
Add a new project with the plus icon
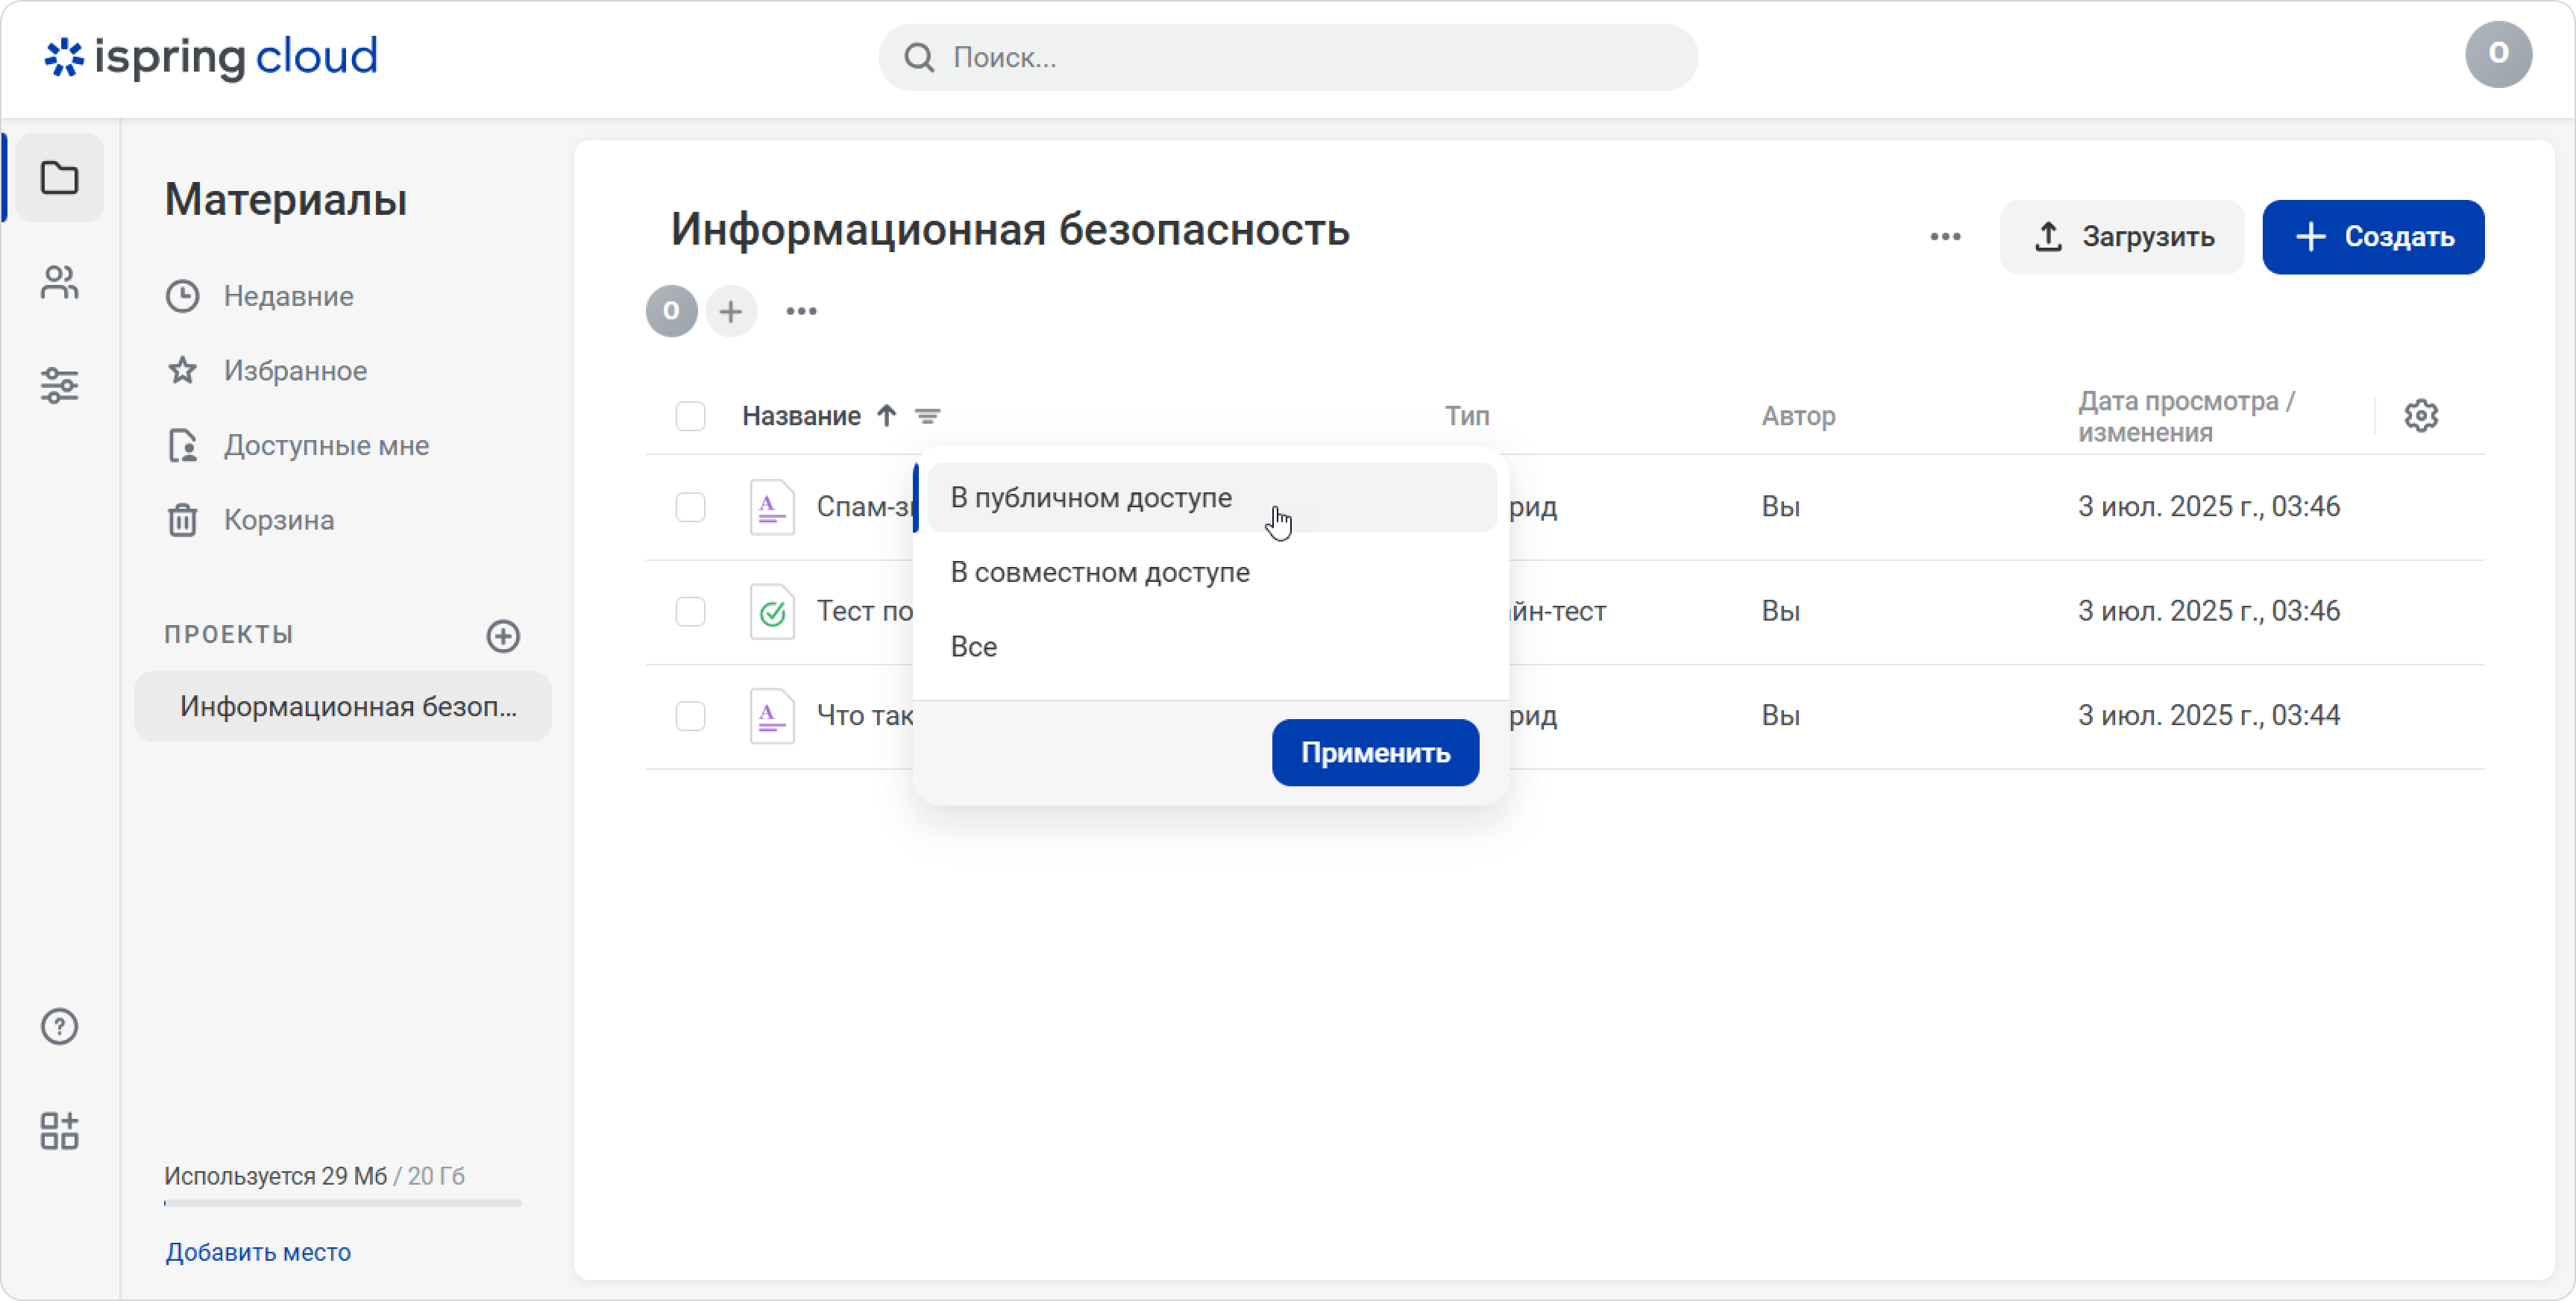pos(503,636)
